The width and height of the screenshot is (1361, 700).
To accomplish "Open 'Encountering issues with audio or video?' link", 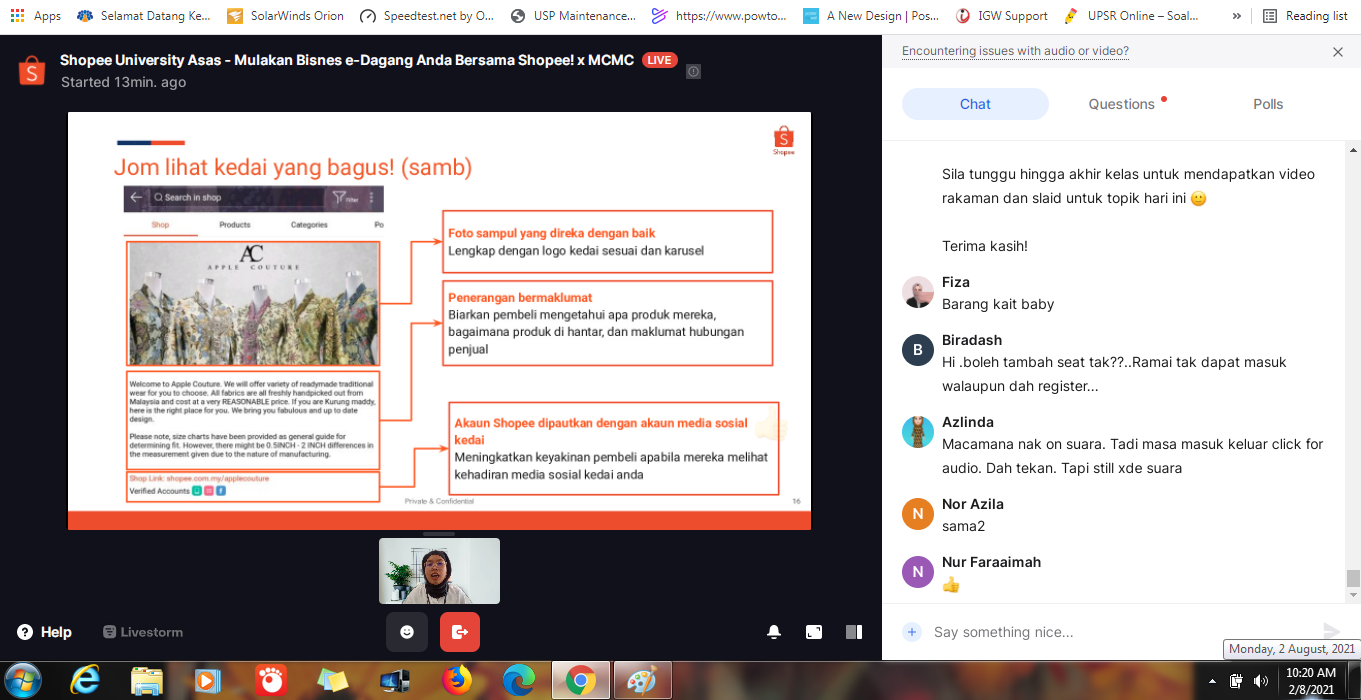I will coord(1015,51).
